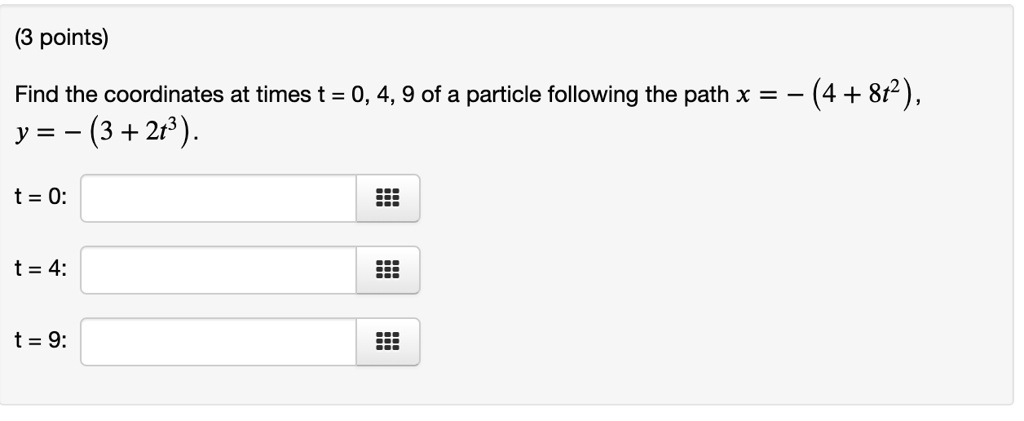Click the "t = 0:" field label
The image size is (1024, 421).
tap(40, 196)
